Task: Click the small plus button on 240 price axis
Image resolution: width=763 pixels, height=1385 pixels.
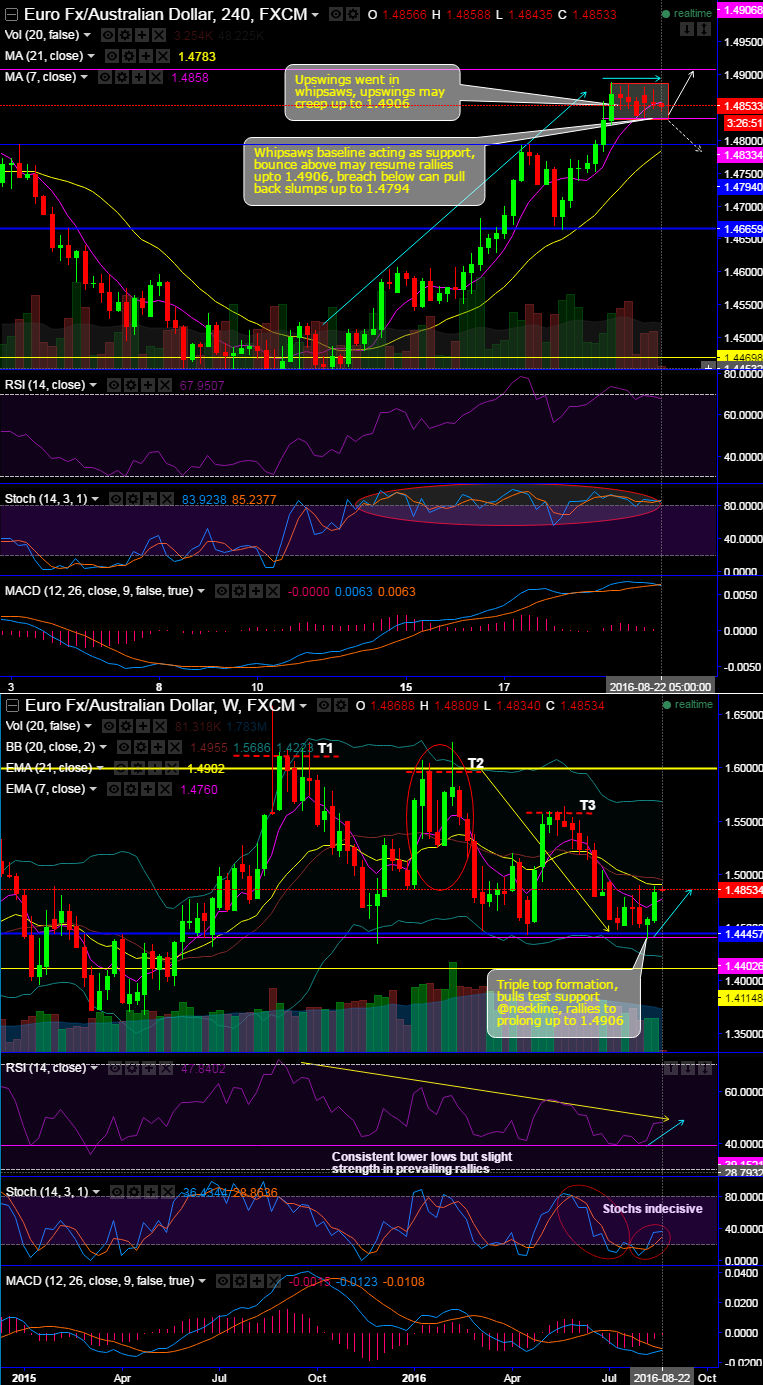Action: (708, 367)
